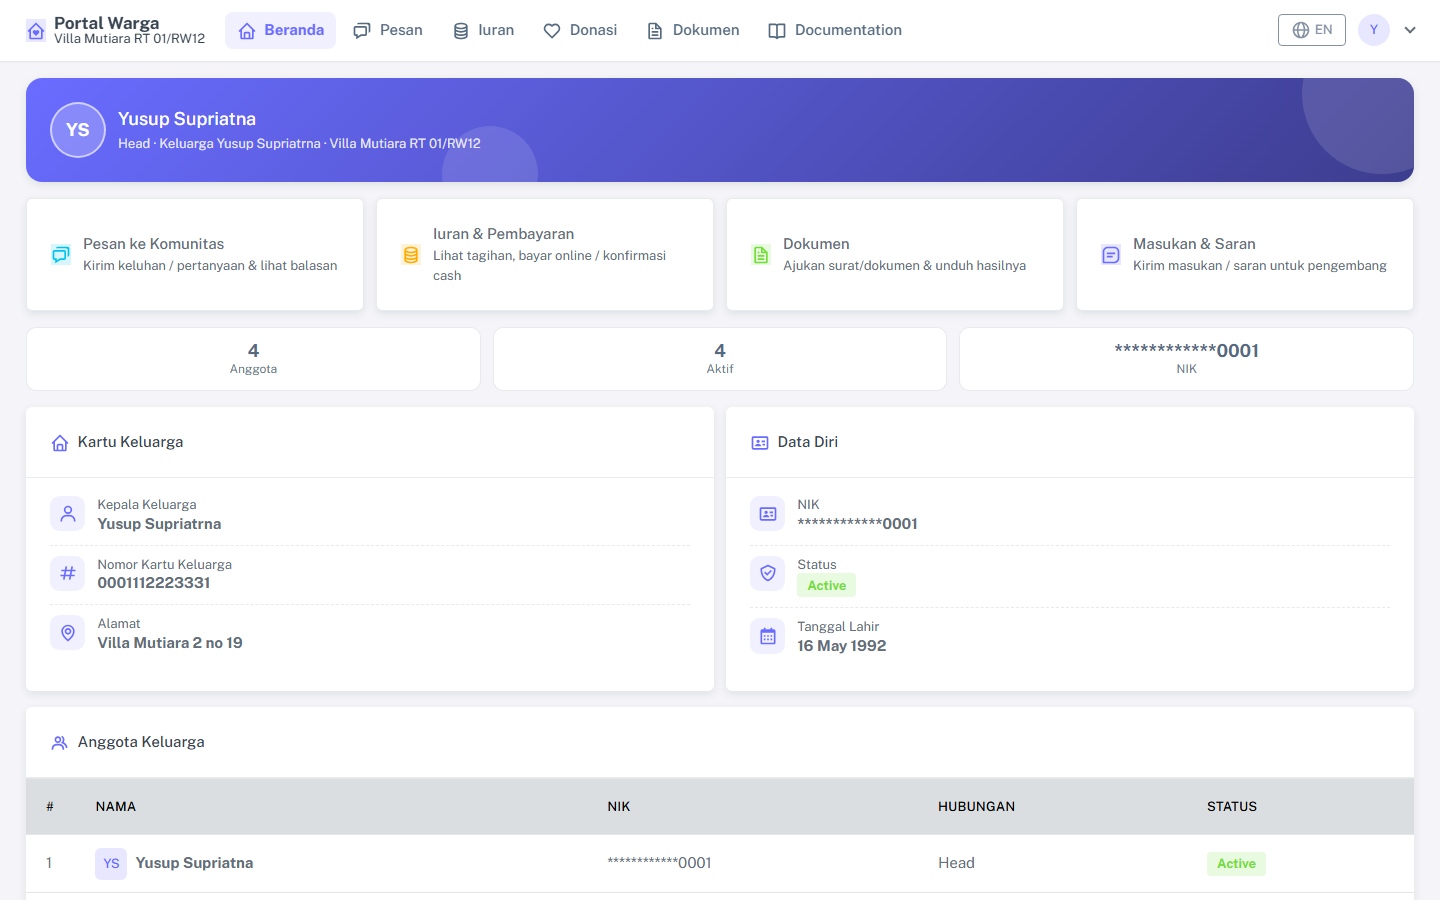This screenshot has height=900, width=1440.
Task: Switch language with the EN button
Action: pyautogui.click(x=1312, y=30)
